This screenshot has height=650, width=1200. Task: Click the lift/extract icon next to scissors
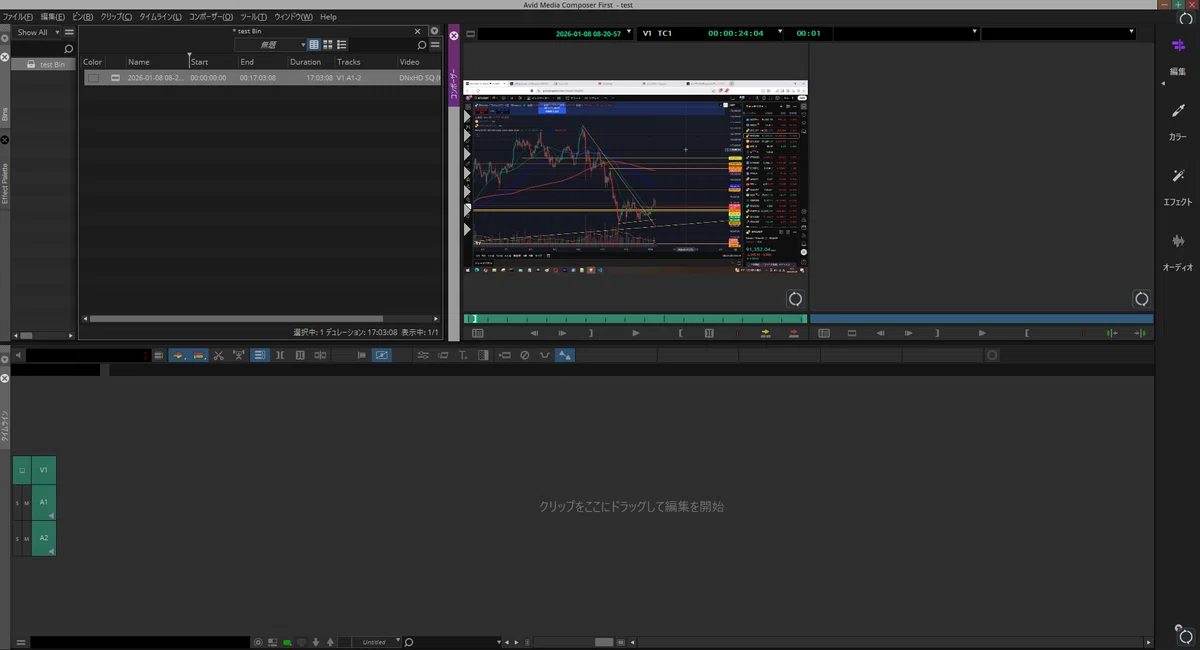[239, 355]
